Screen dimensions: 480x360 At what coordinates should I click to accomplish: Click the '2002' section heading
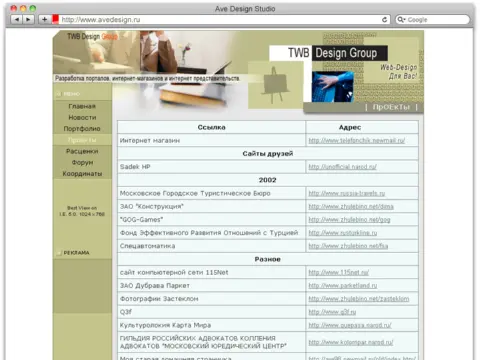(268, 180)
